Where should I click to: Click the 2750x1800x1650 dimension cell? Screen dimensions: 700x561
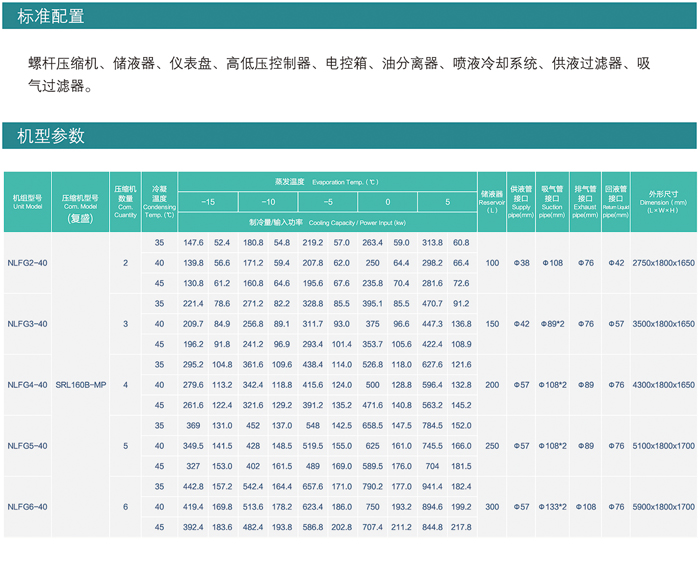663,263
